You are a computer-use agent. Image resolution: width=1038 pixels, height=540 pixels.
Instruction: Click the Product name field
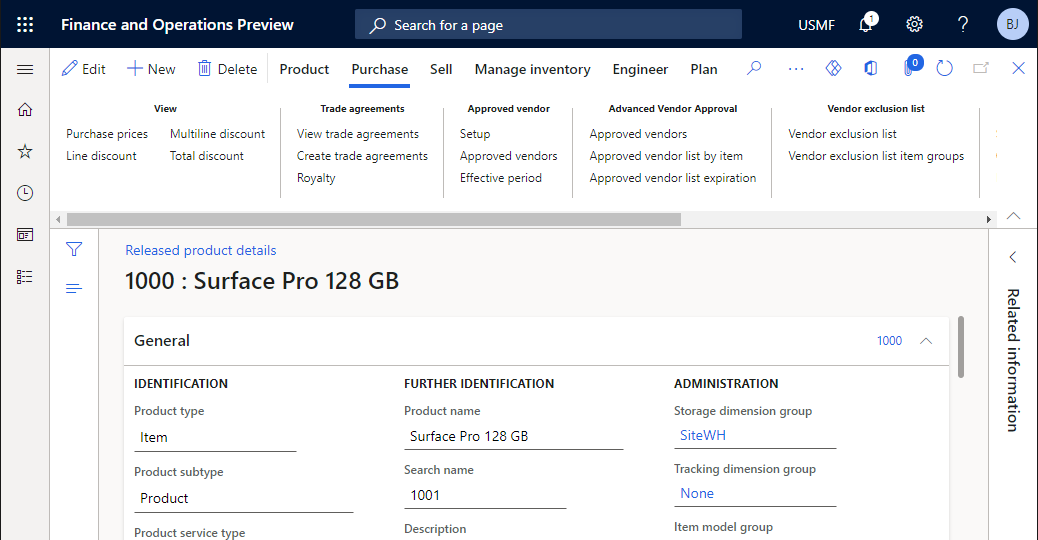coord(513,437)
